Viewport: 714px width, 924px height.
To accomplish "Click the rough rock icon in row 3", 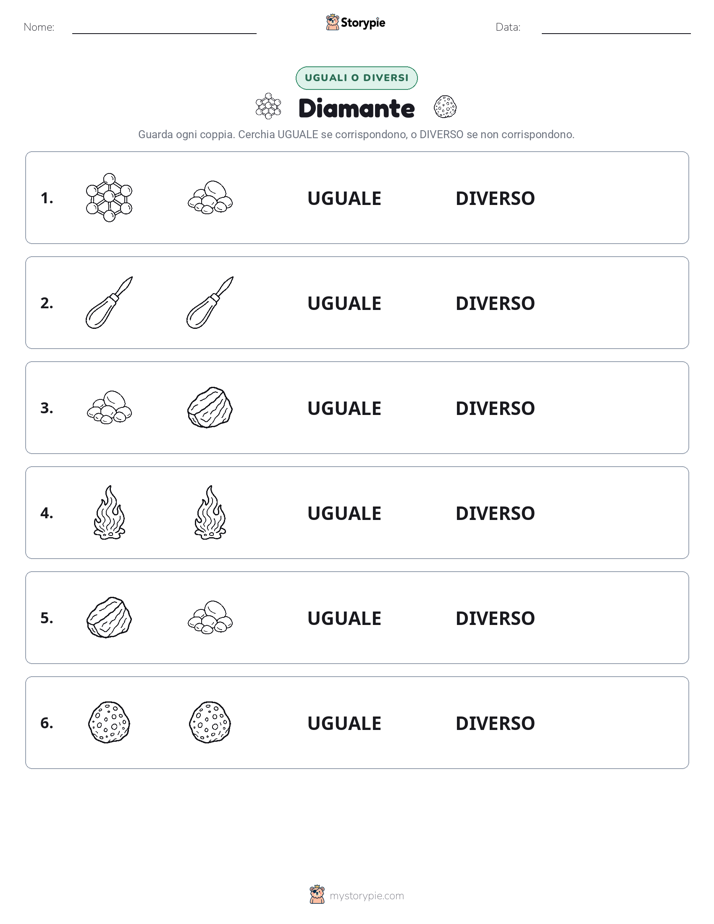I will [x=210, y=407].
